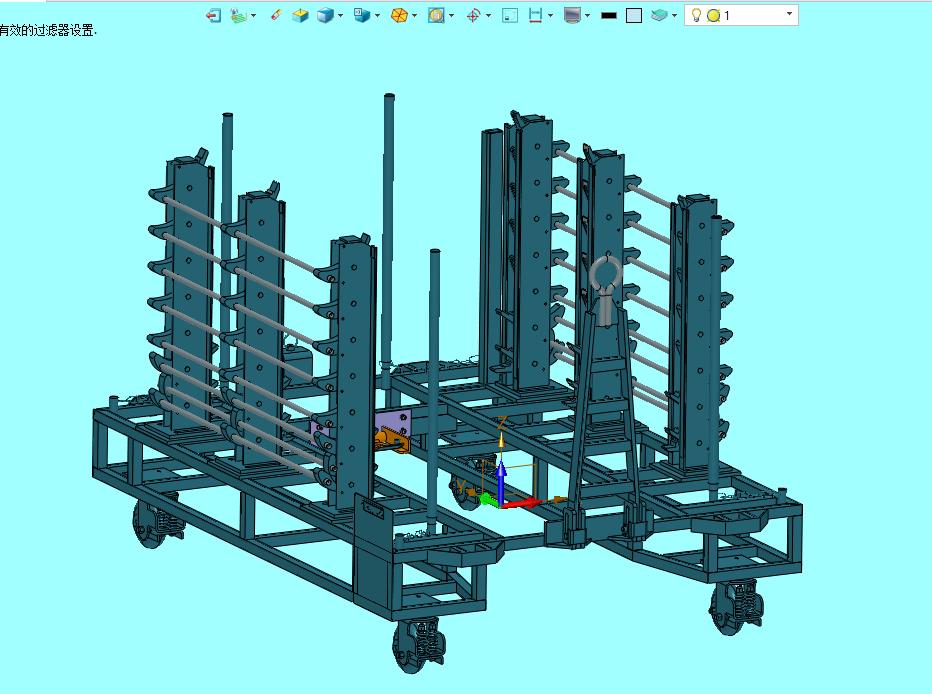Screen dimensions: 932x694
Task: Select the gray lifting eye ring on model
Action: pos(606,288)
